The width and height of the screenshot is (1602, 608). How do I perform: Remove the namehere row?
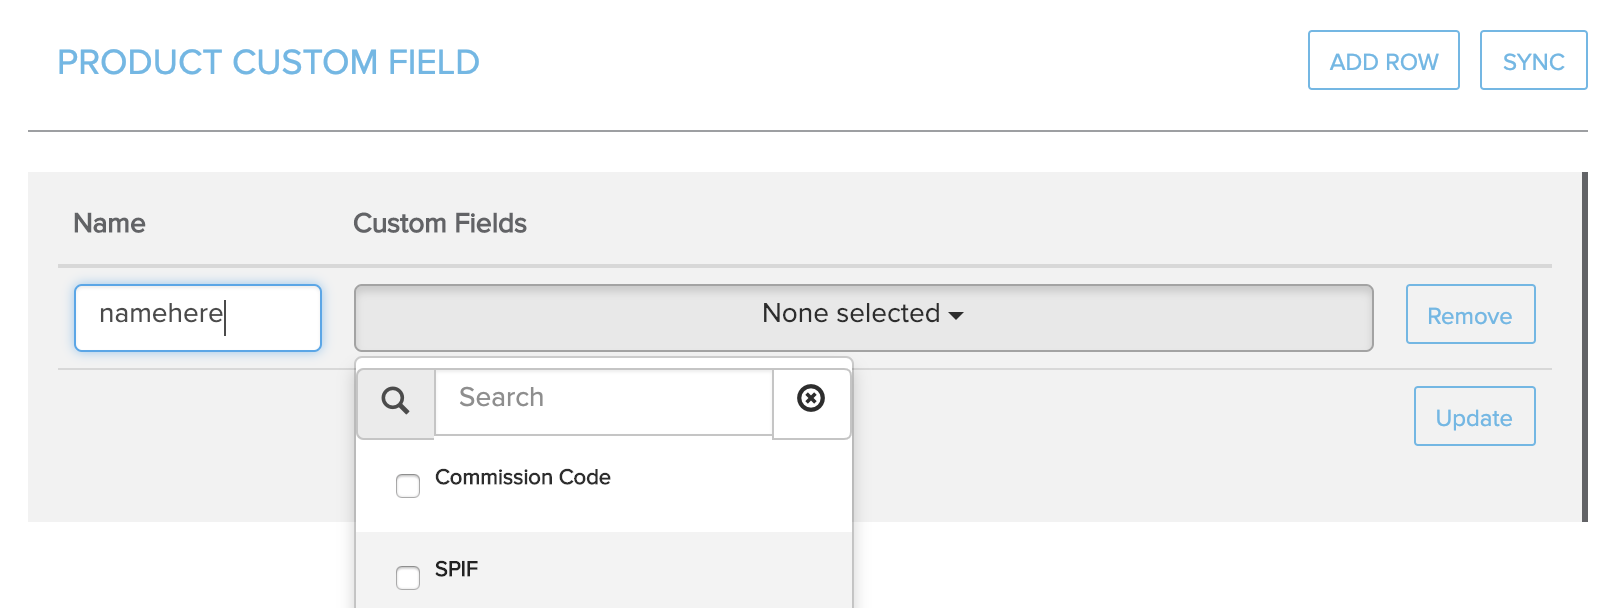pos(1469,316)
